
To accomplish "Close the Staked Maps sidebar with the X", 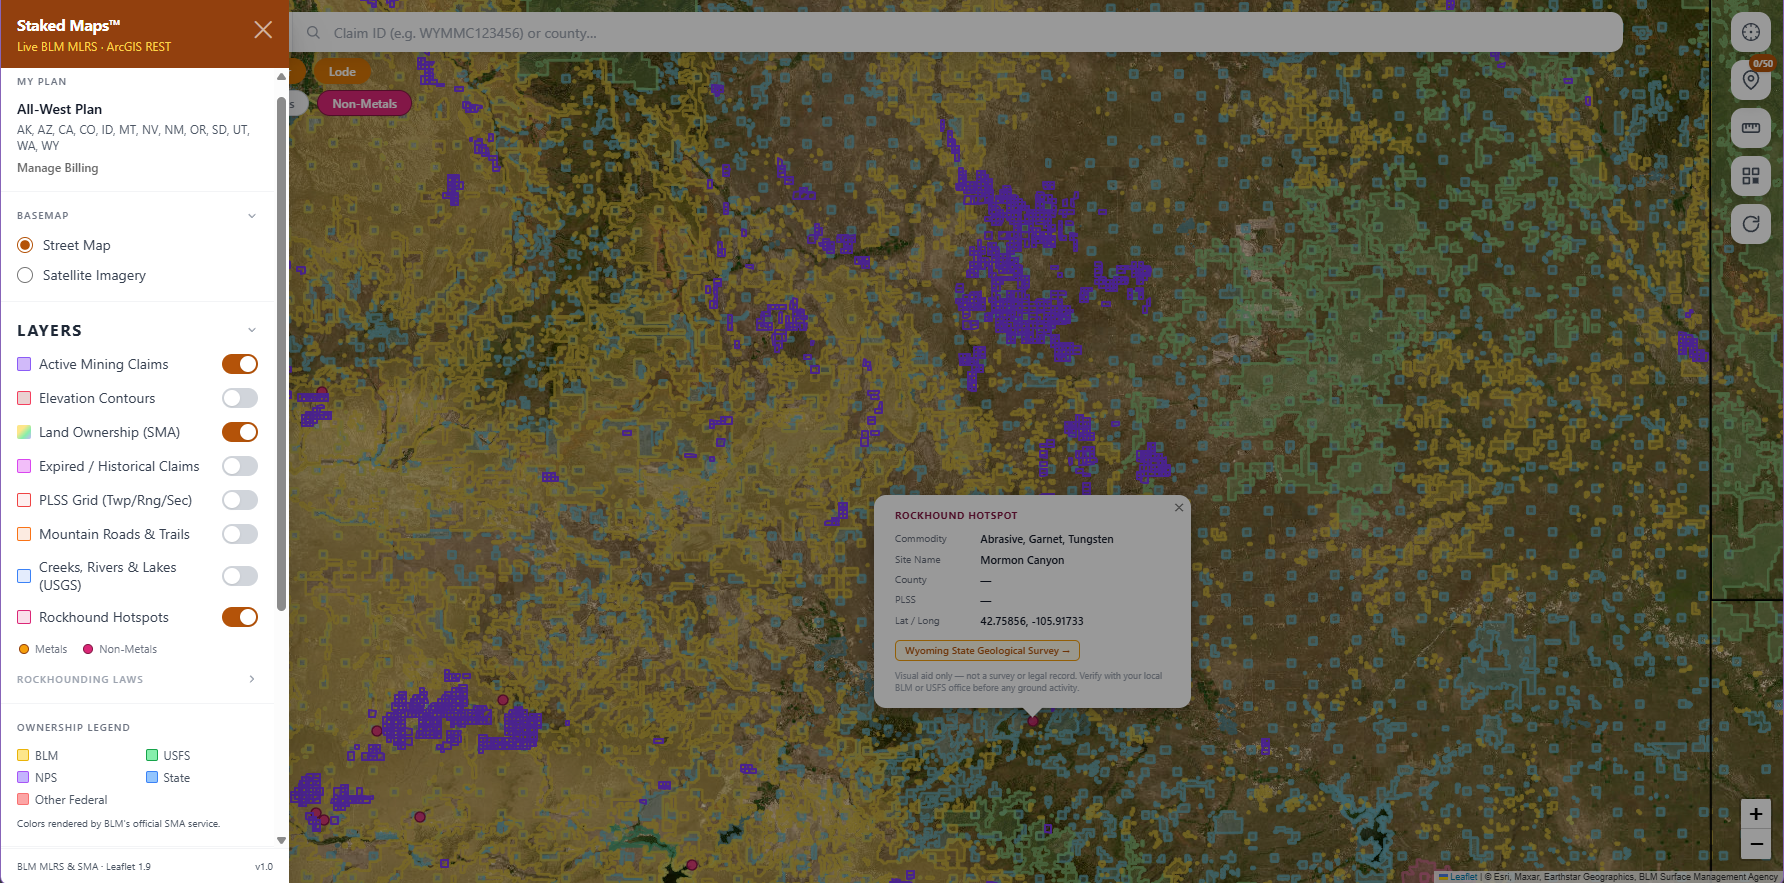I will [x=263, y=30].
